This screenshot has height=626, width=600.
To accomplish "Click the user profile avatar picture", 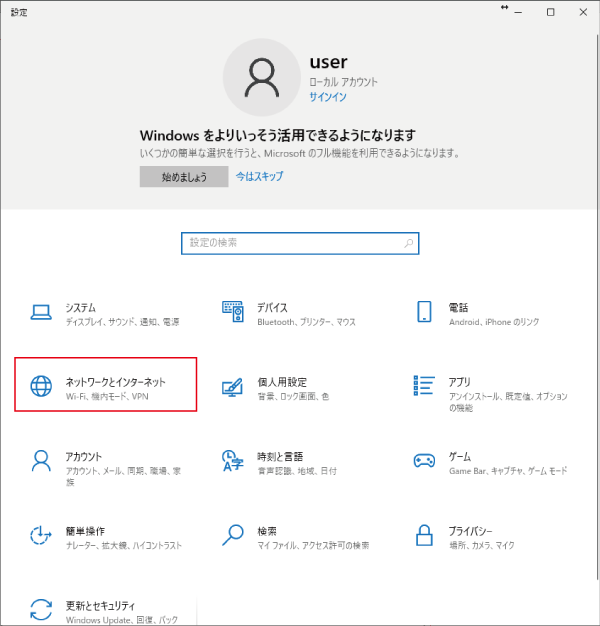I will click(261, 77).
